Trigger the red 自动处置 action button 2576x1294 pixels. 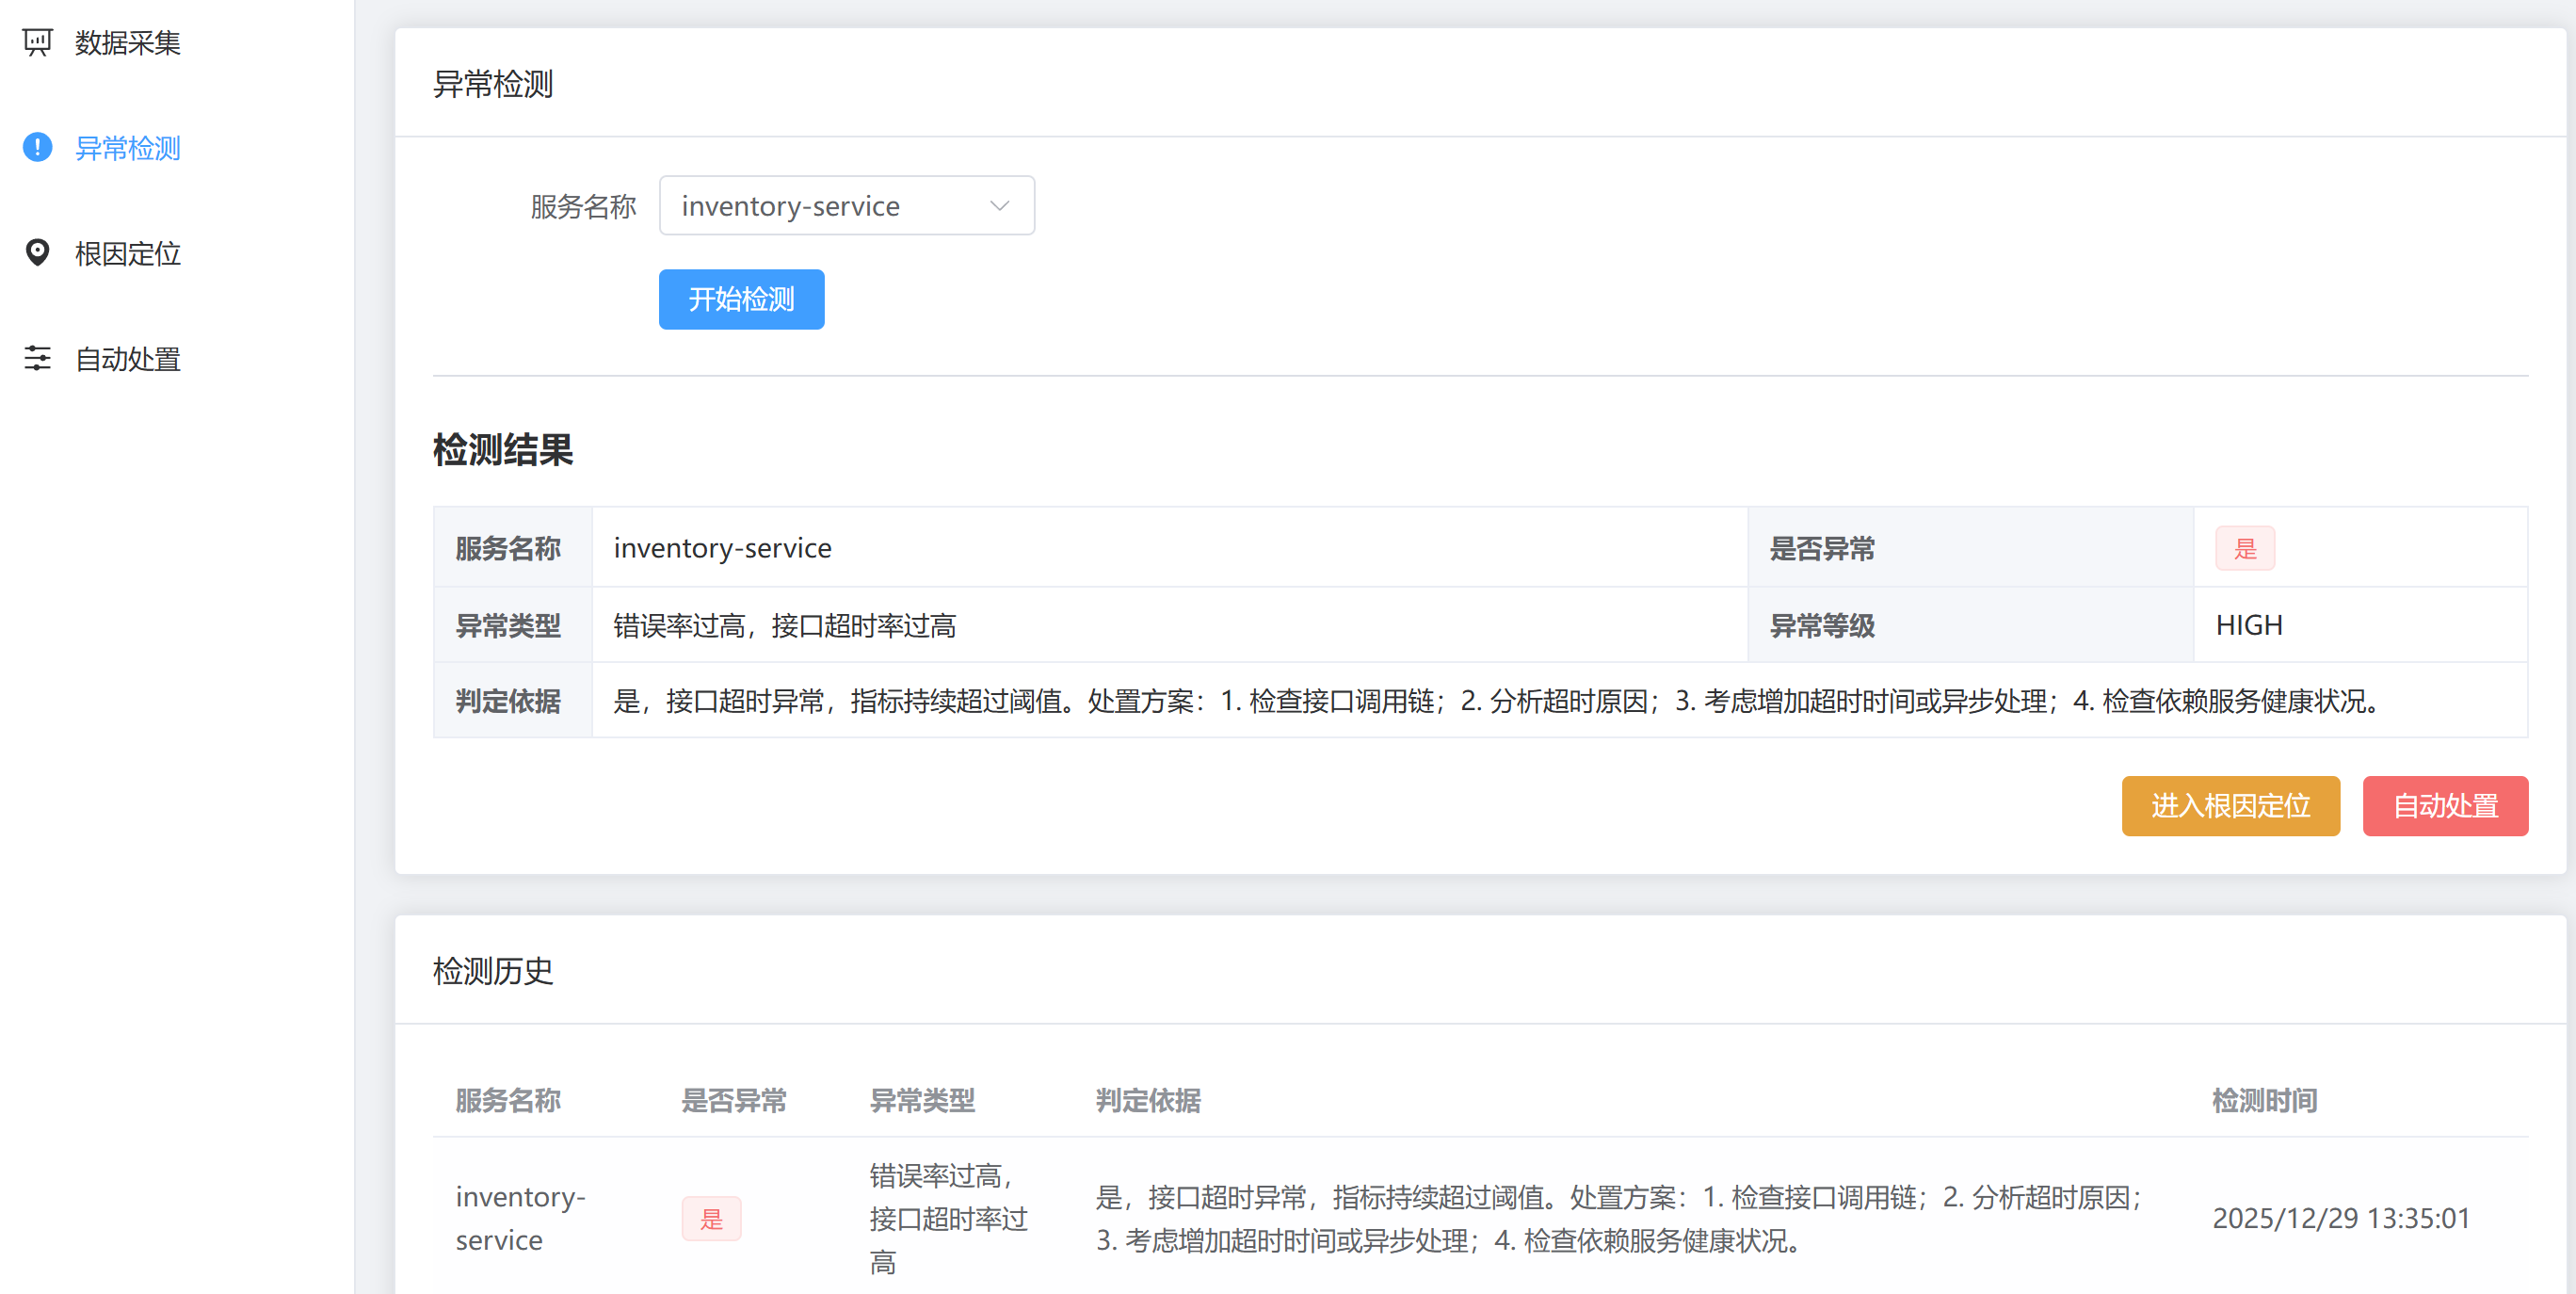point(2445,806)
